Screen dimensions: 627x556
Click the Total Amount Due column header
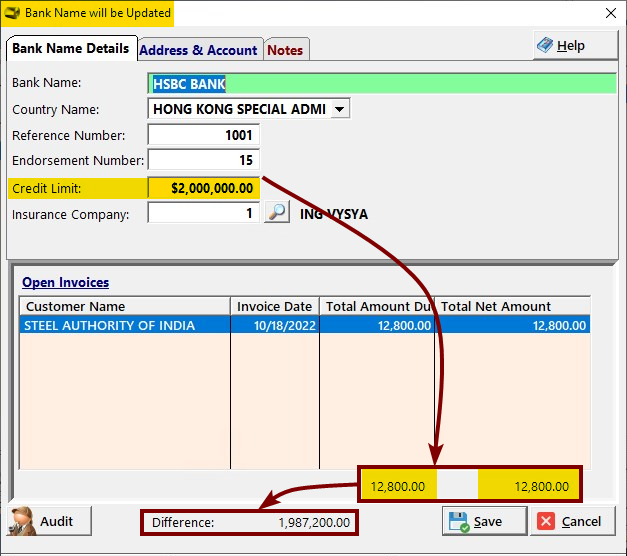click(377, 306)
